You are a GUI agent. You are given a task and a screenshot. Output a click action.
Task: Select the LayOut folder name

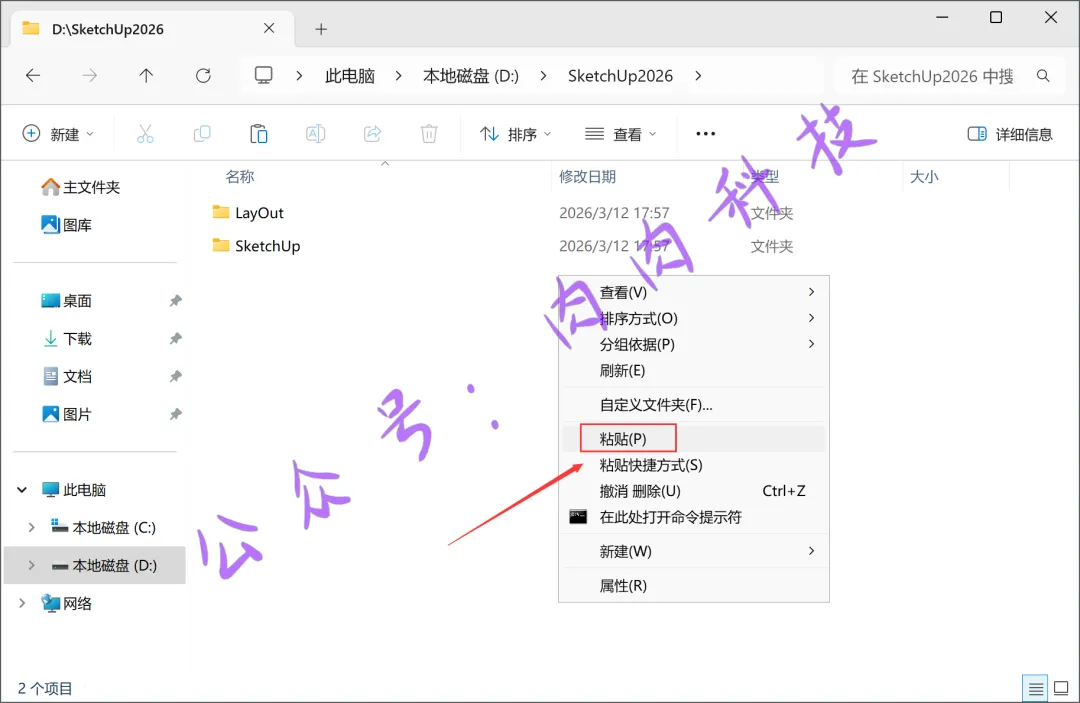tap(259, 213)
